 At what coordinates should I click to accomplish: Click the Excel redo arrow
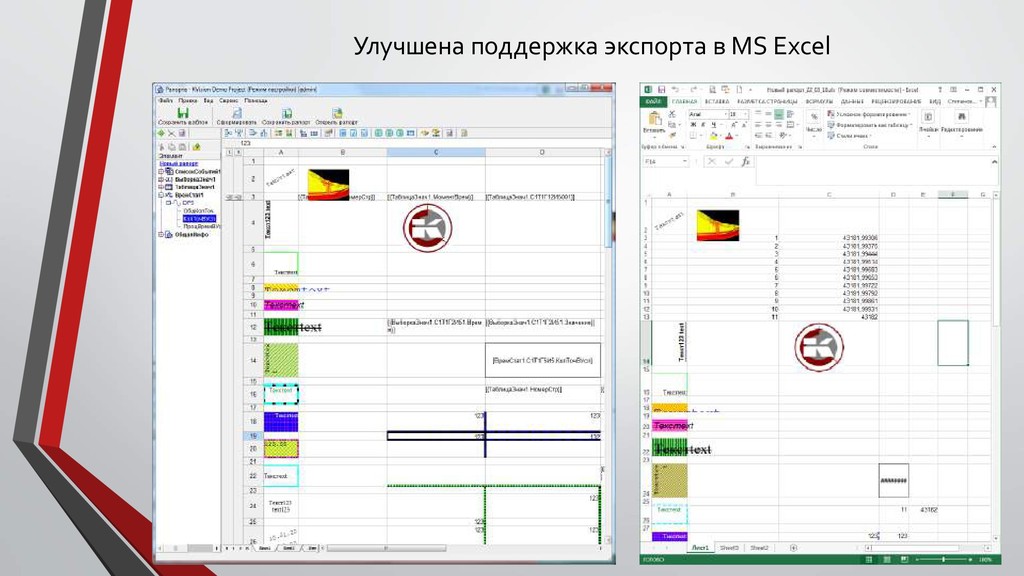pos(693,89)
